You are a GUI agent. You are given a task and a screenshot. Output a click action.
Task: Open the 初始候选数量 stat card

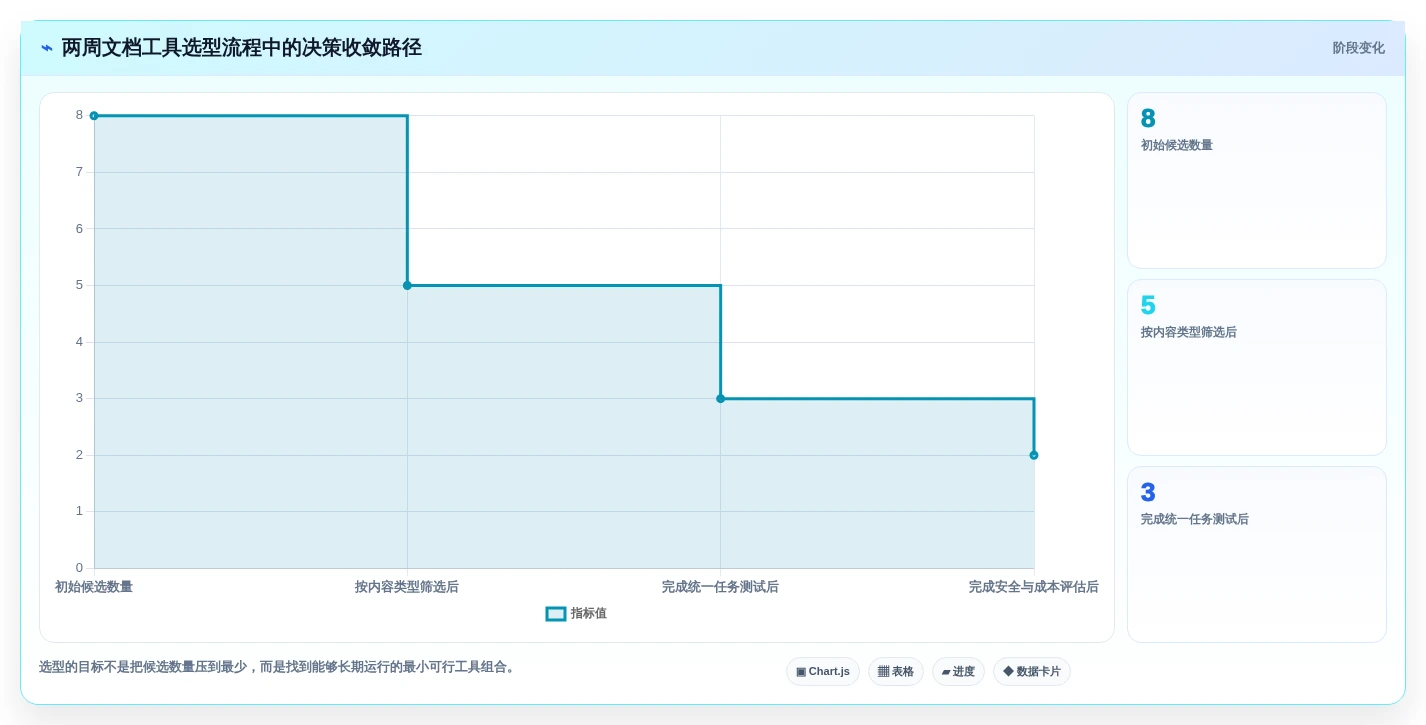click(1256, 181)
